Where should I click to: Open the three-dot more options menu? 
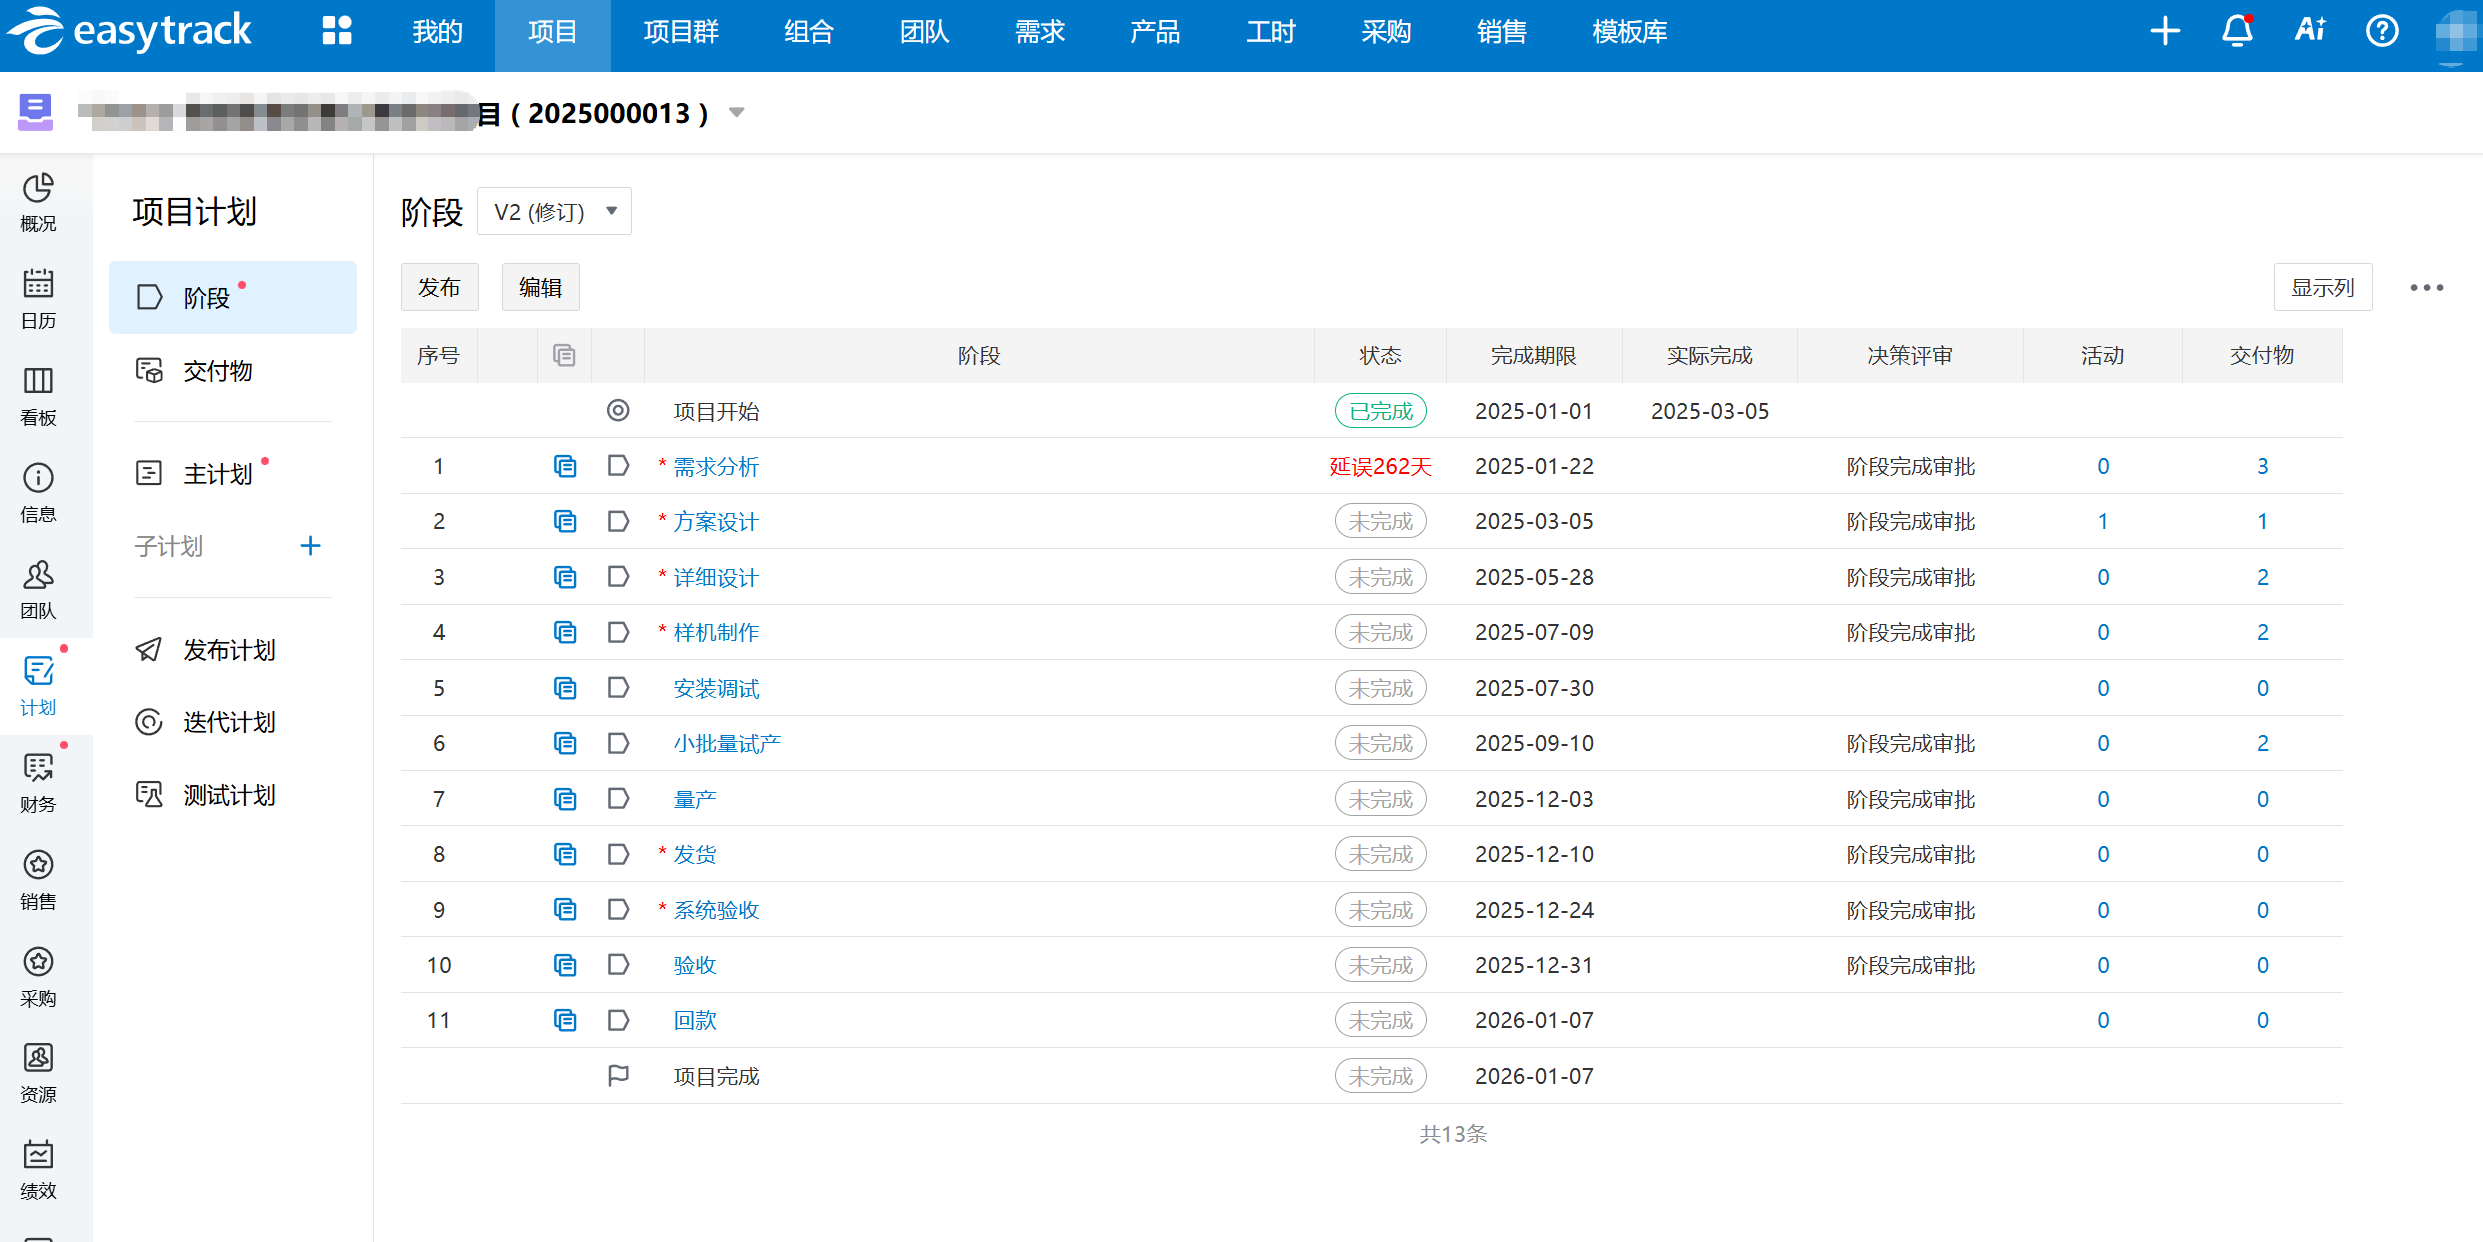[2426, 288]
